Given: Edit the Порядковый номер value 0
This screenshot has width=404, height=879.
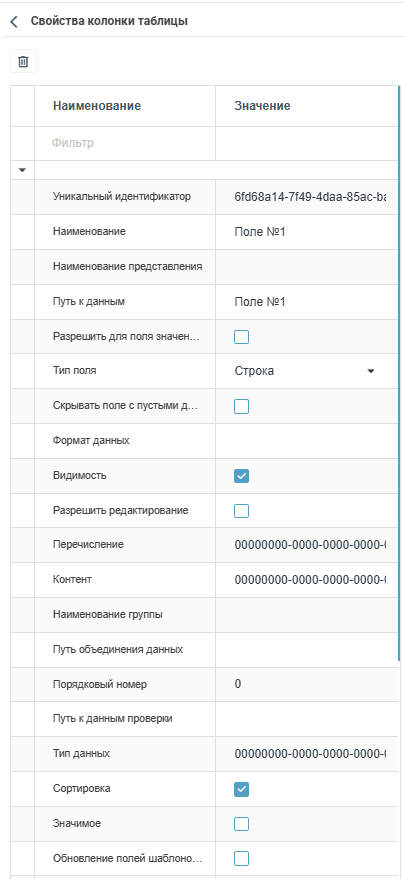Looking at the screenshot, I should (307, 684).
